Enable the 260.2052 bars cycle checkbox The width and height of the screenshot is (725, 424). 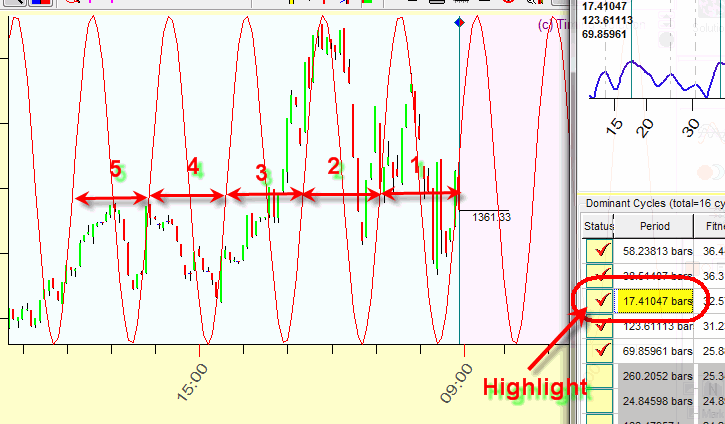(x=598, y=377)
